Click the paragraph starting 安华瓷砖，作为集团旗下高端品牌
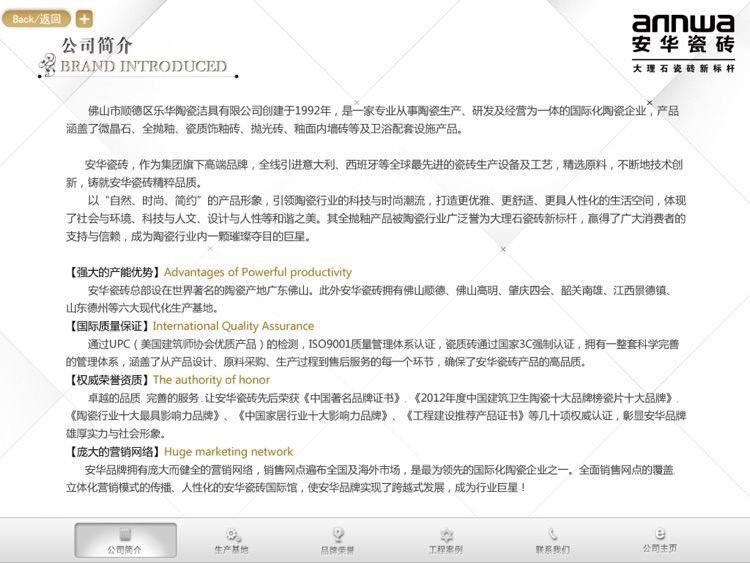The width and height of the screenshot is (750, 563). (374, 174)
